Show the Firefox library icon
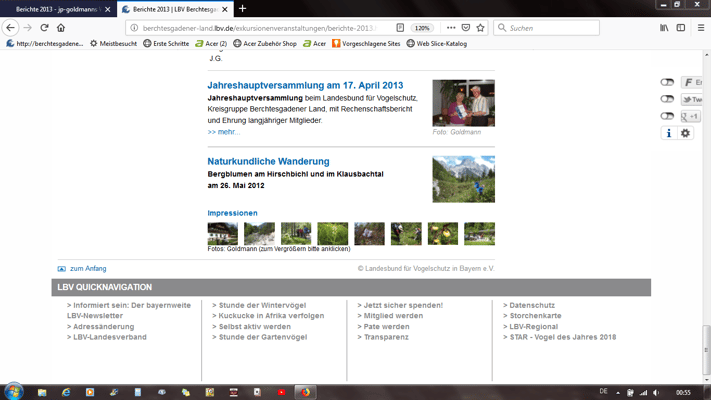This screenshot has height=400, width=711. [663, 28]
